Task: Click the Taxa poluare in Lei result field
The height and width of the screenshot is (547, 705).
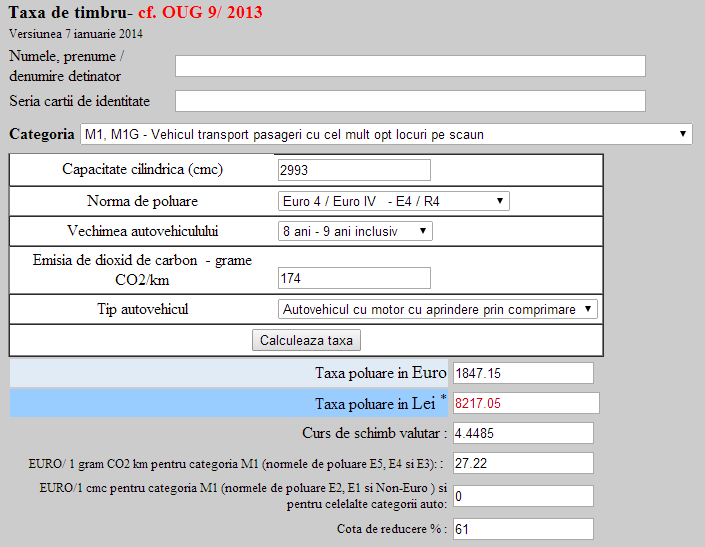Action: pyautogui.click(x=526, y=403)
